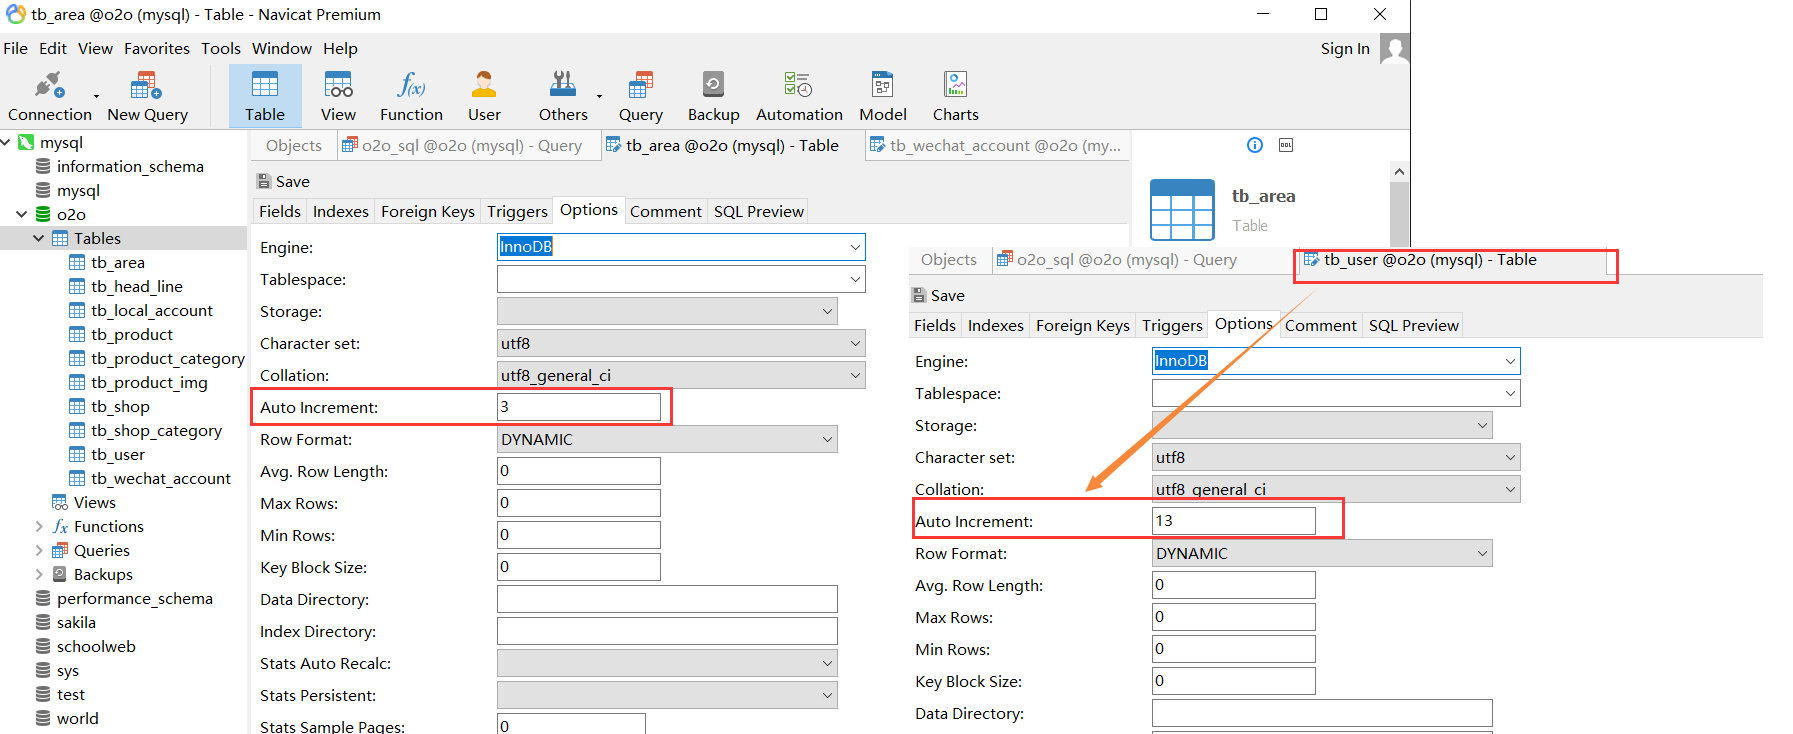The height and width of the screenshot is (734, 1793).
Task: Open the Window menu
Action: [282, 48]
